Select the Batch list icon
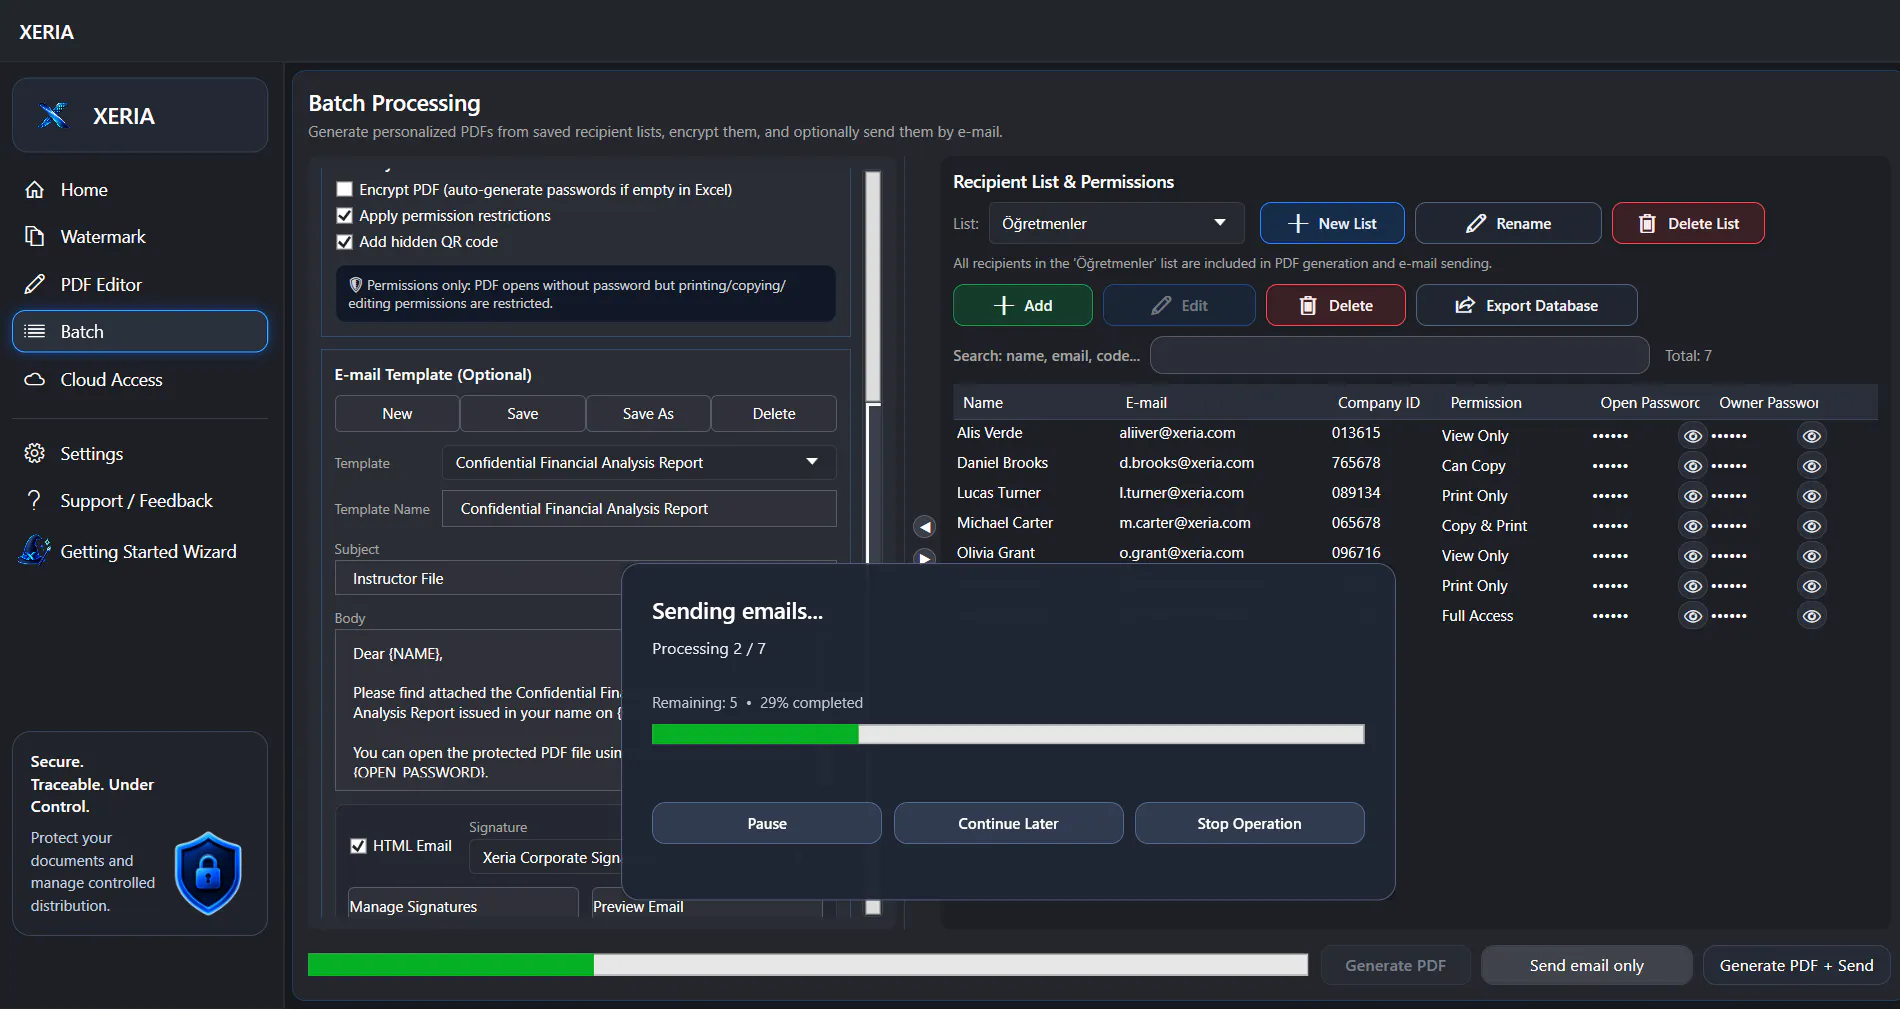 (35, 331)
